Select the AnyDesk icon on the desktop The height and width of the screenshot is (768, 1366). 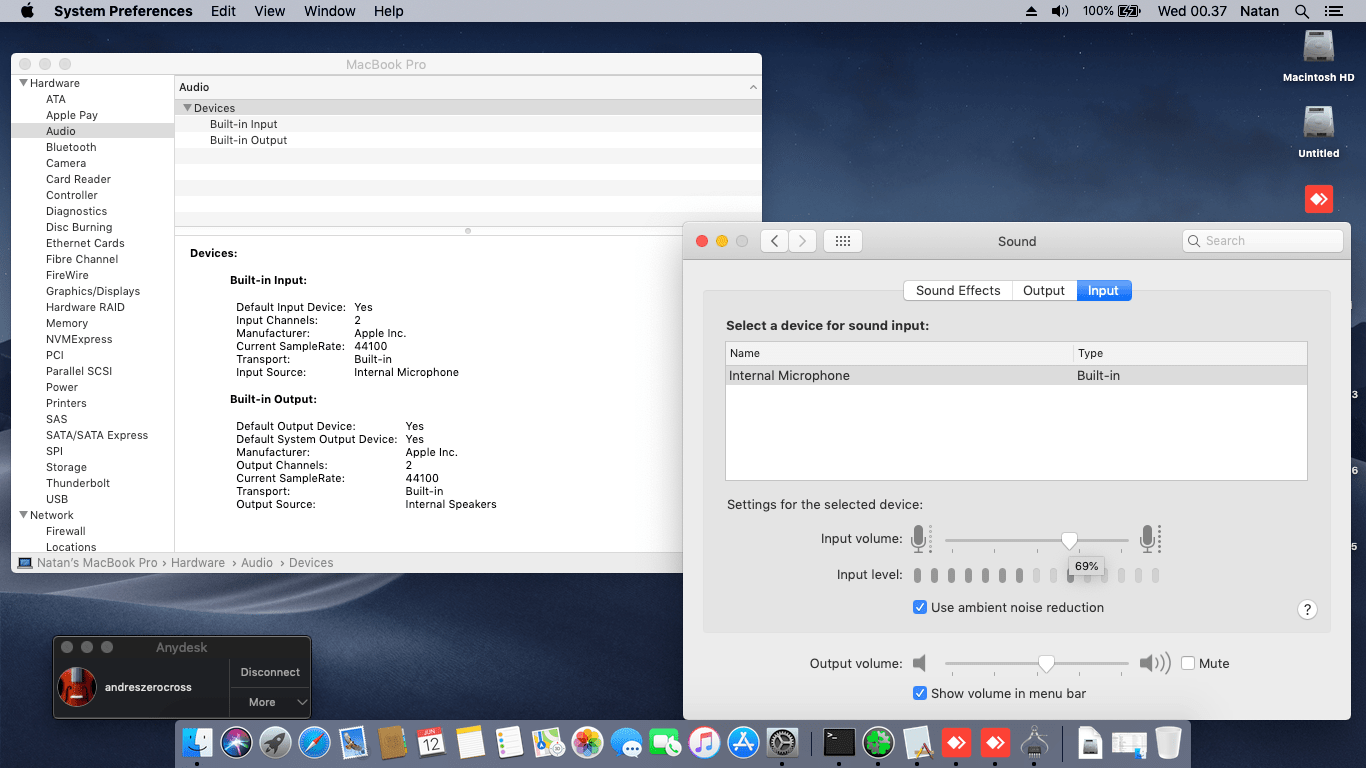tap(1319, 198)
